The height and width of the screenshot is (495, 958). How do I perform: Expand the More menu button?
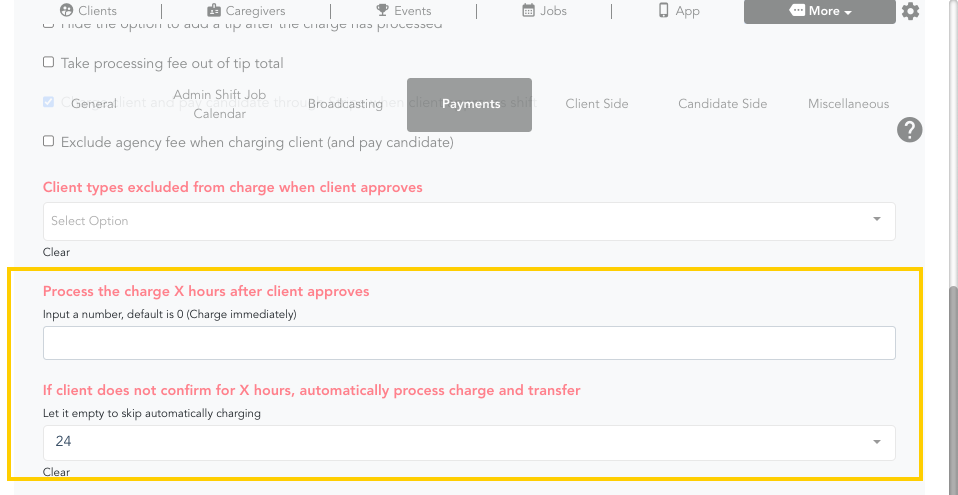[x=821, y=12]
